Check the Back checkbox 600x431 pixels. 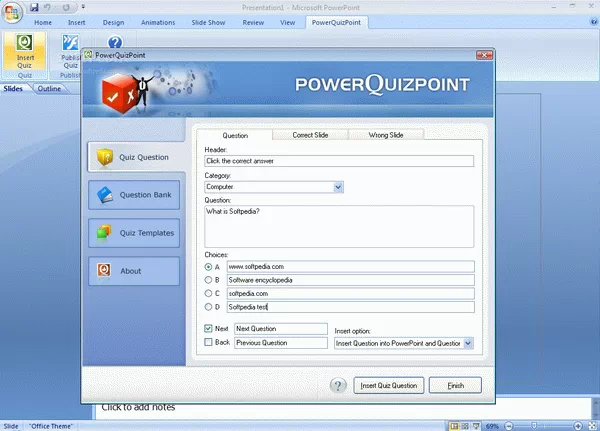(x=208, y=342)
